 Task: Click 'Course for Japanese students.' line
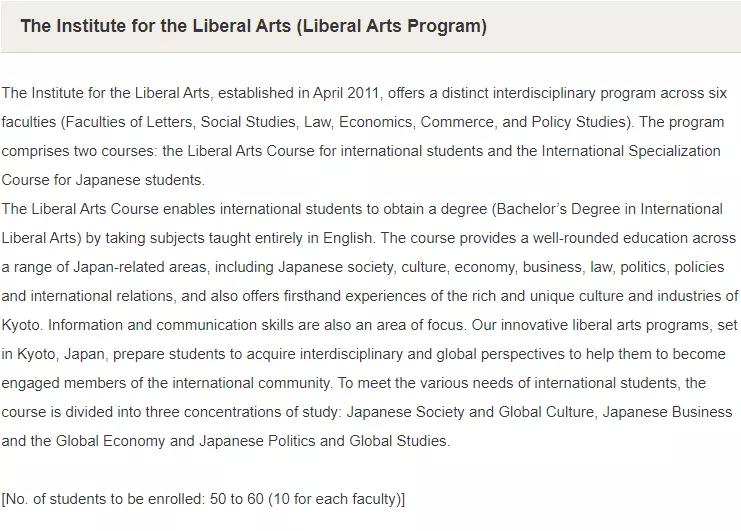103,180
